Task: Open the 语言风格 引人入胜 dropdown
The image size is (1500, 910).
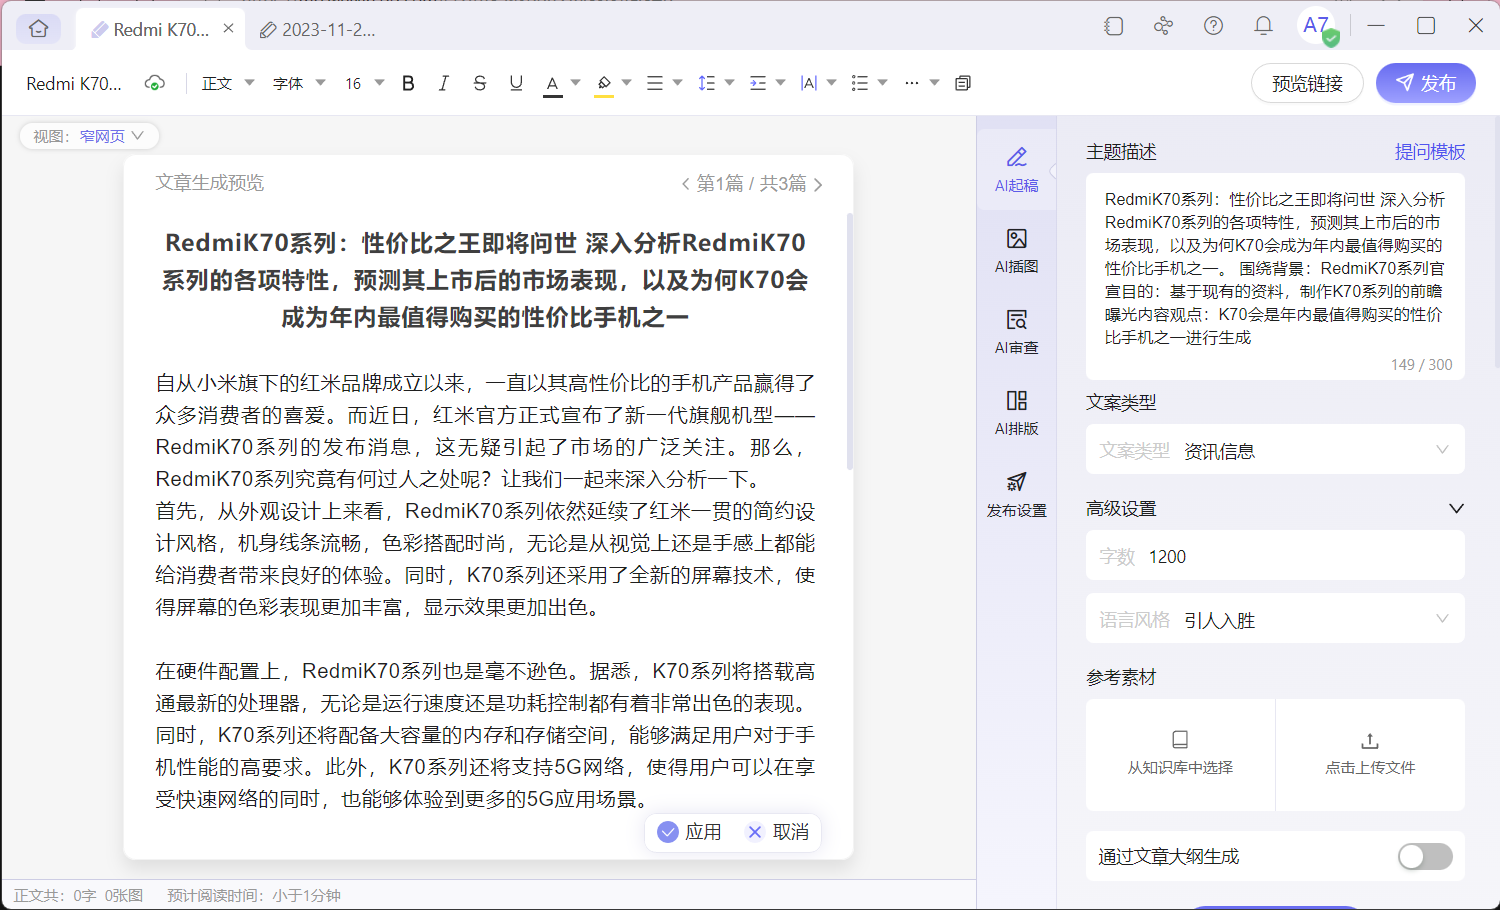Action: (x=1275, y=619)
